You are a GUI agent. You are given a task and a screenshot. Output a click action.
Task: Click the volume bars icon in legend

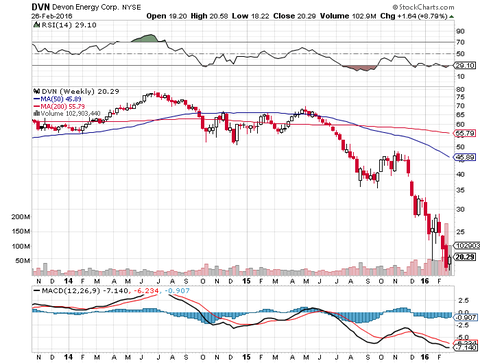(x=36, y=114)
